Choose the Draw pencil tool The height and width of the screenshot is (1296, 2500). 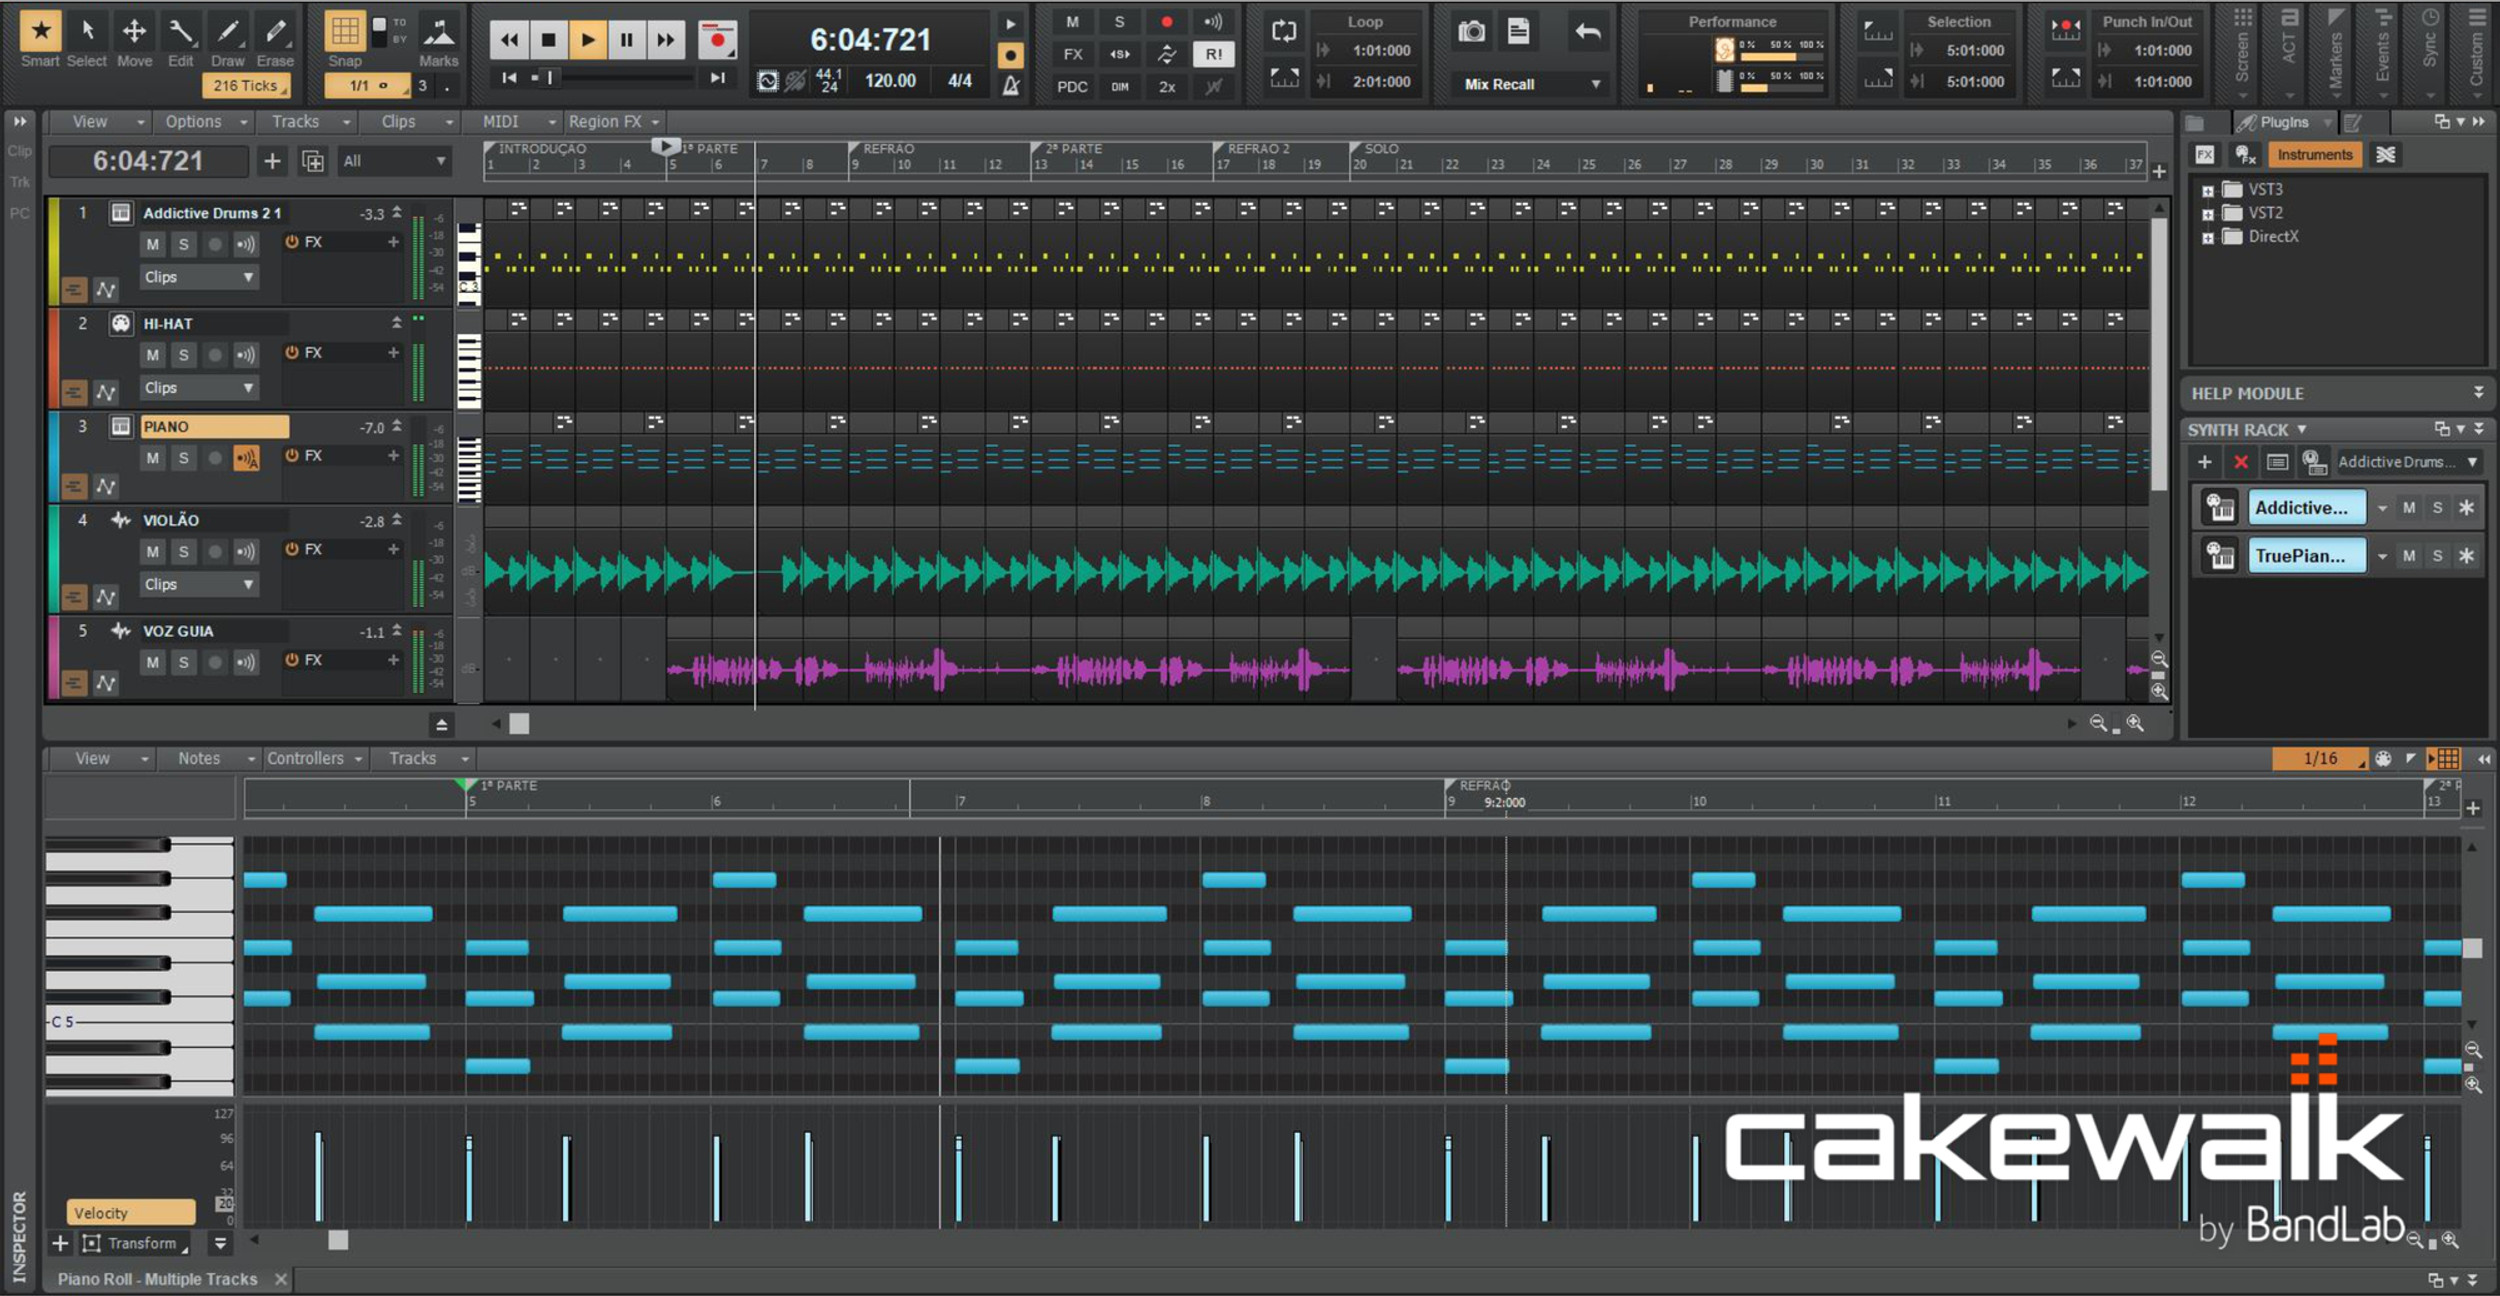pos(228,31)
